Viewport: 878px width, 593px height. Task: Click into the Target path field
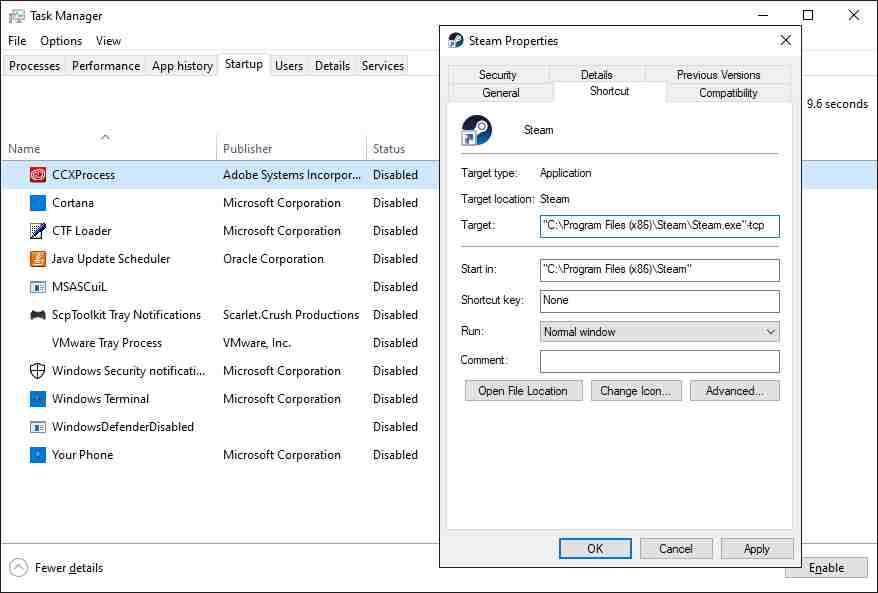point(659,226)
